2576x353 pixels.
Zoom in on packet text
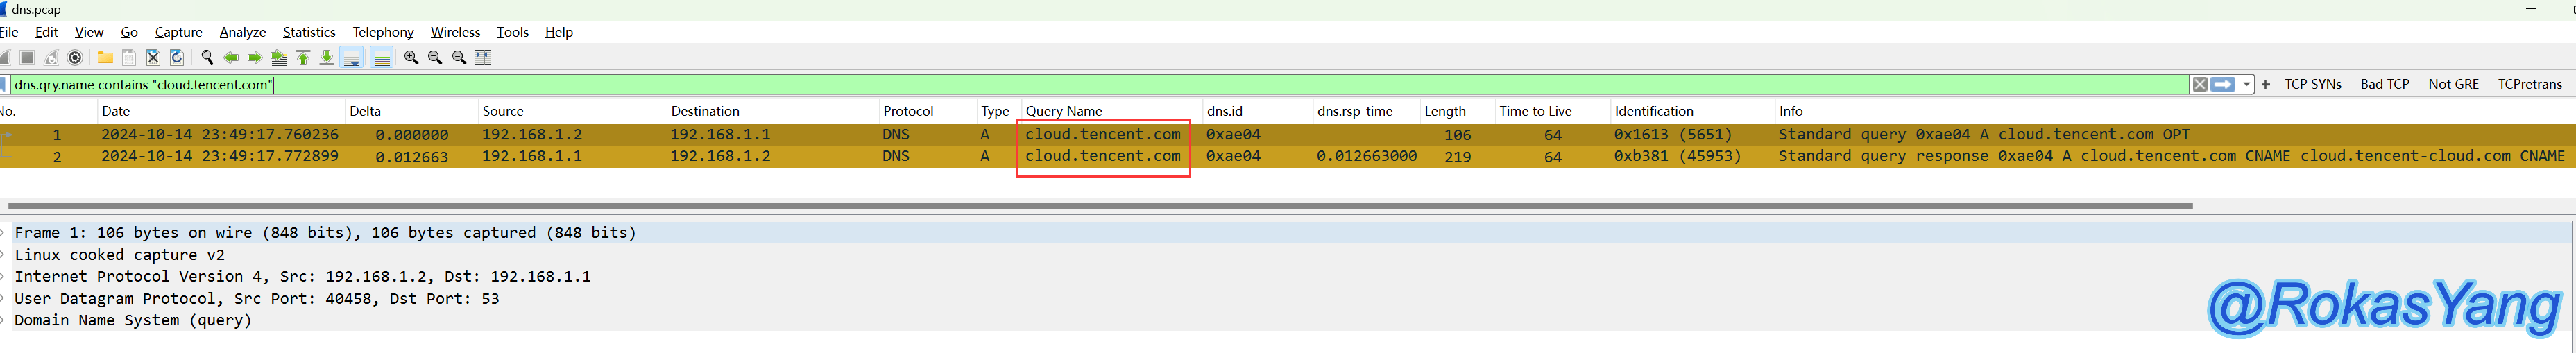pos(411,58)
